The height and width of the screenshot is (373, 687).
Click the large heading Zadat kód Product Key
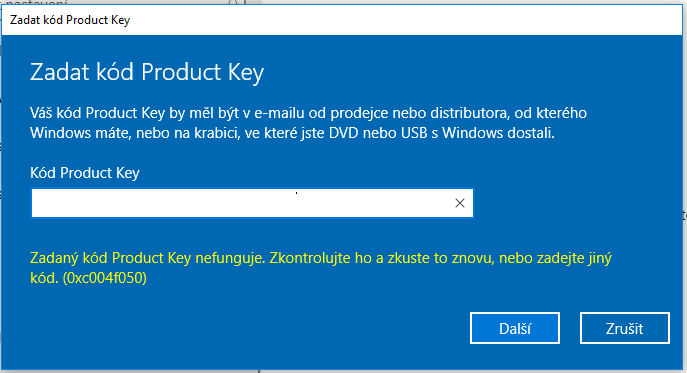(x=147, y=72)
